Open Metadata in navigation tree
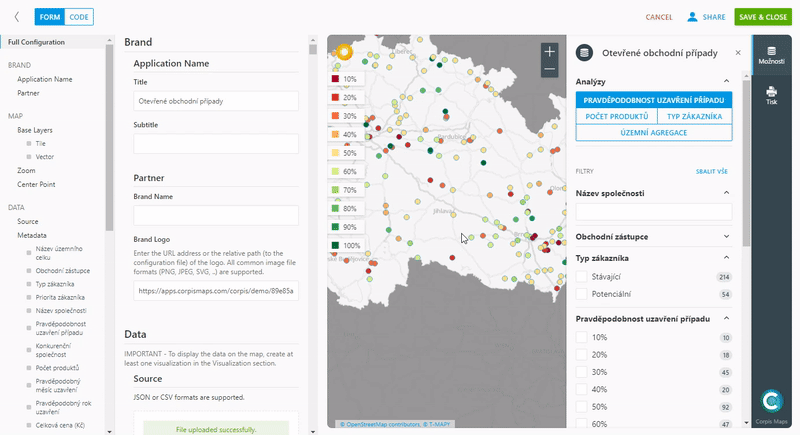Screen dimensions: 800x435 (x=32, y=235)
